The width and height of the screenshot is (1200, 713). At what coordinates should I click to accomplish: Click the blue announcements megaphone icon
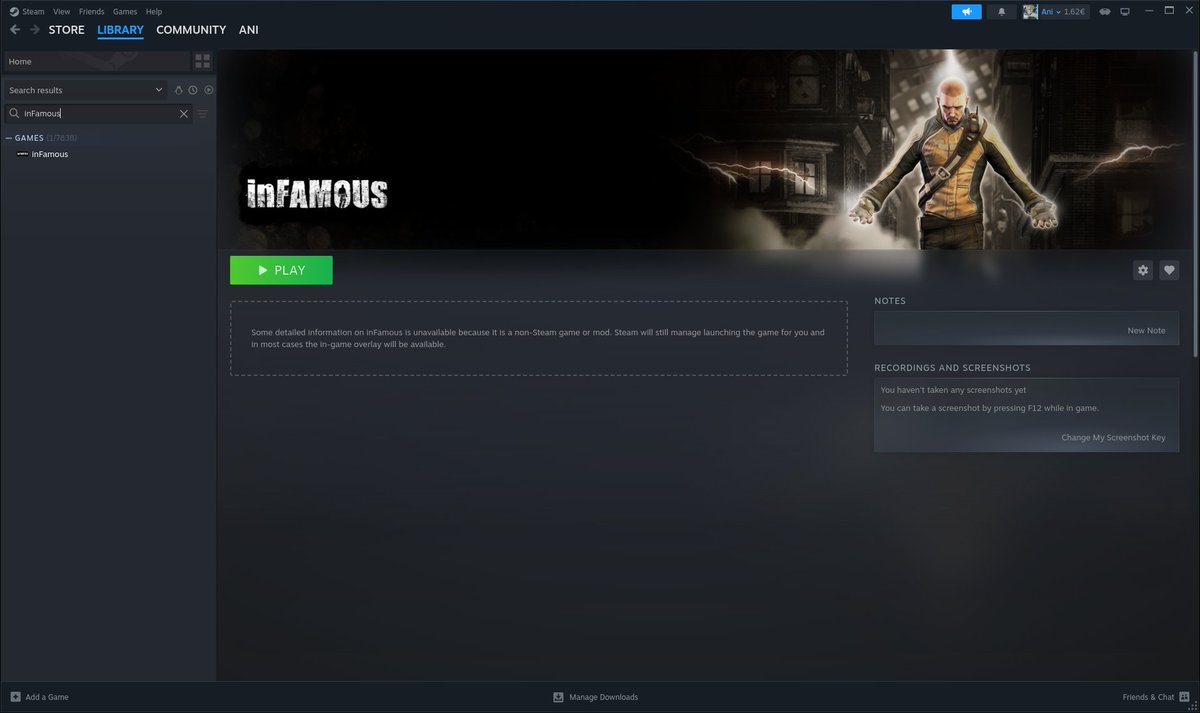(x=965, y=11)
